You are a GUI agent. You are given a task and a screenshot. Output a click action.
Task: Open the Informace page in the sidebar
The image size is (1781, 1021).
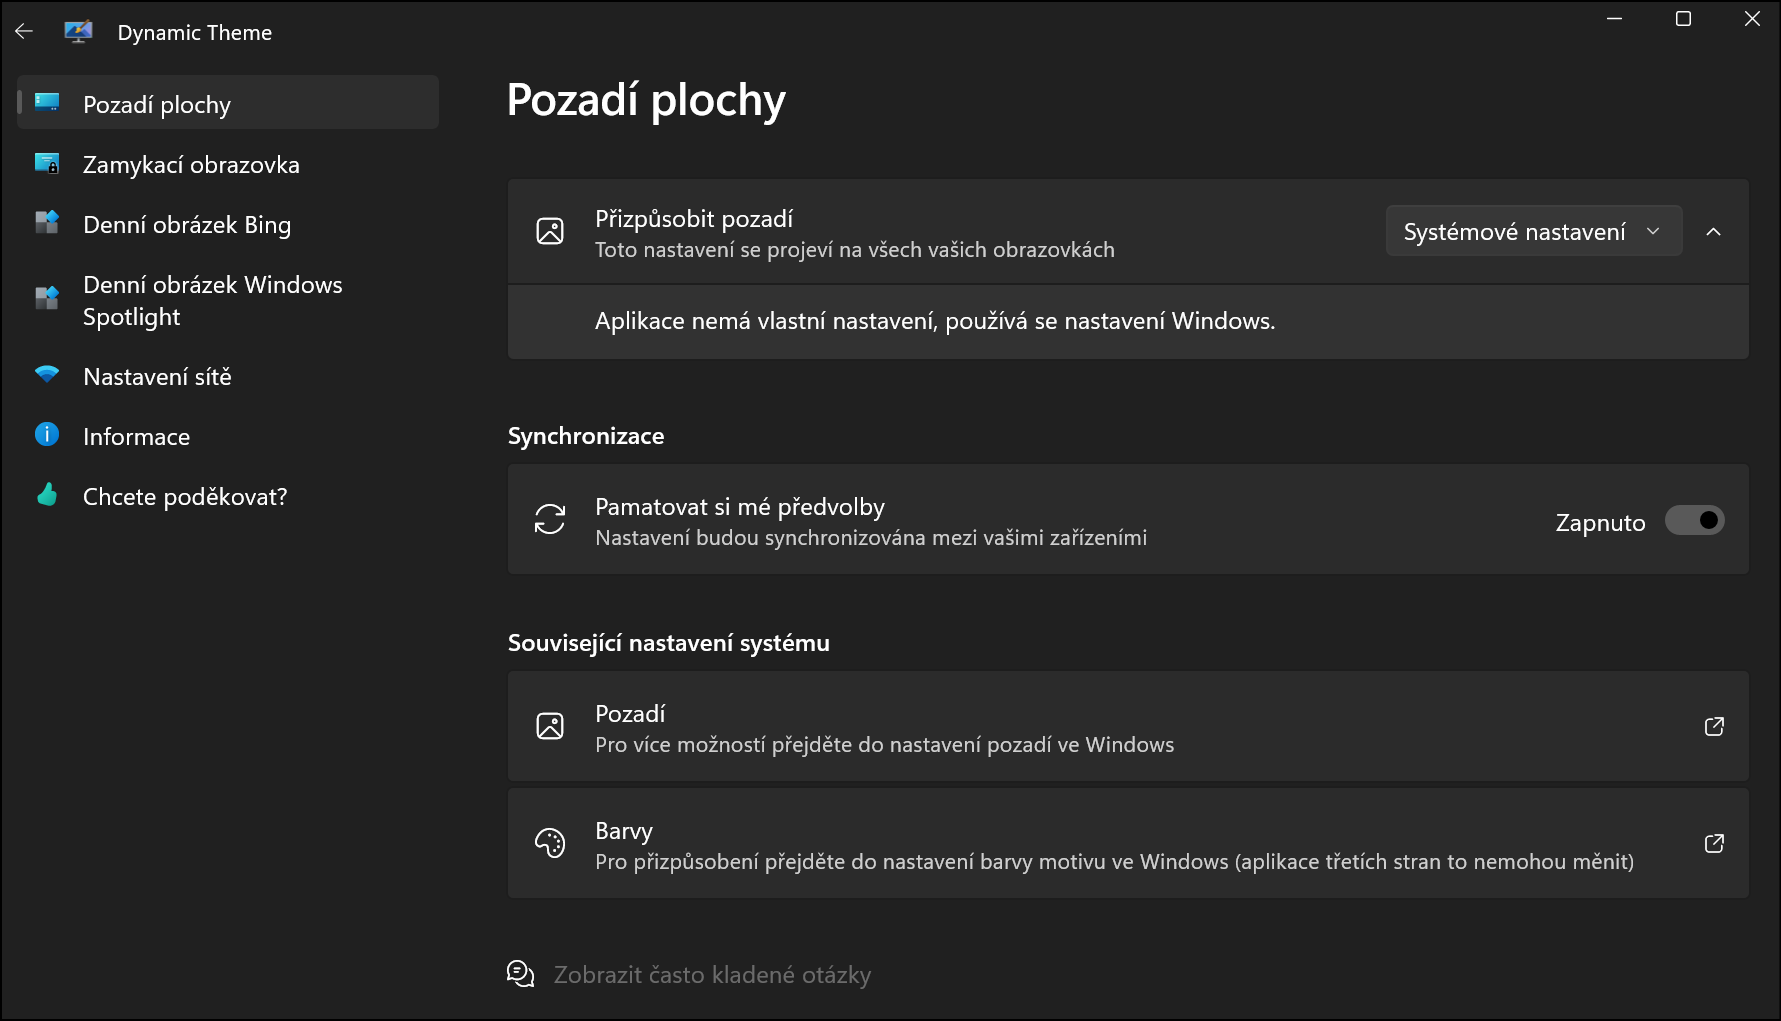(x=136, y=437)
